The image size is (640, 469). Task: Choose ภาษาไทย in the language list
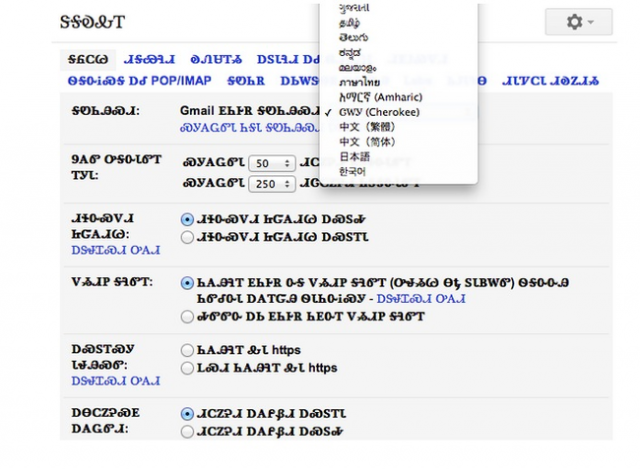click(x=361, y=83)
